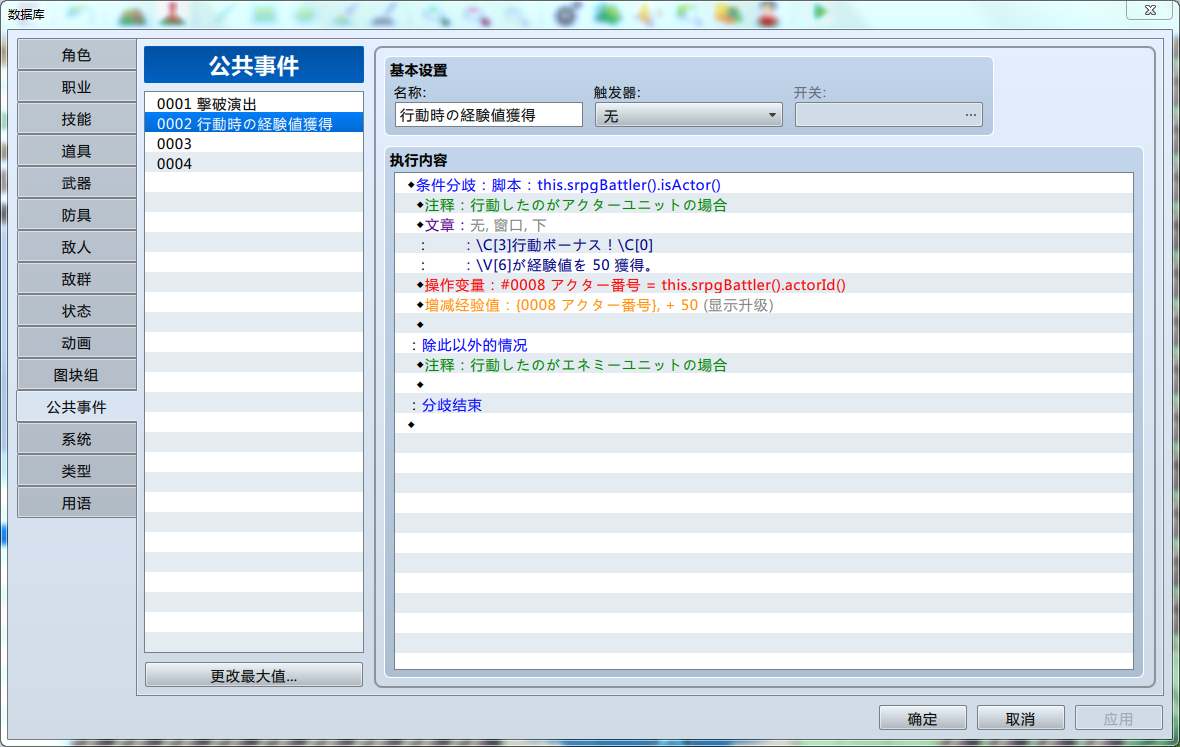This screenshot has height=747, width=1180.
Task: Click the disabled 开关 selector field
Action: [x=888, y=115]
